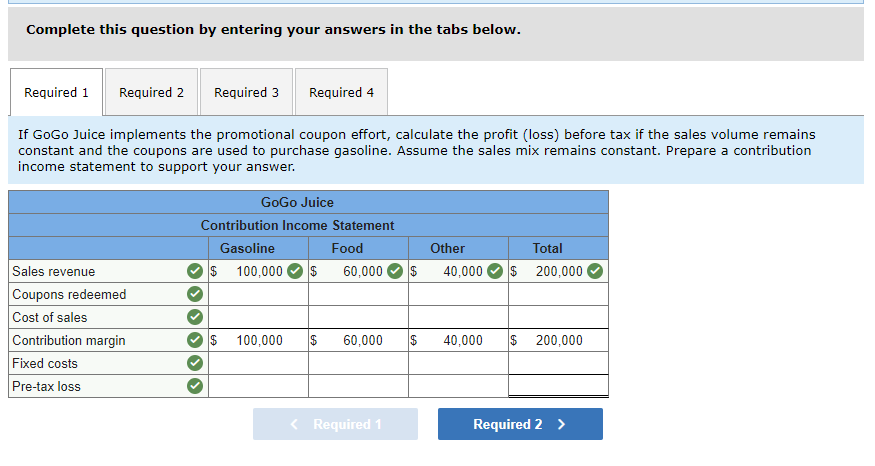Click green checkmark beside Cost of sales
Image resolution: width=875 pixels, height=466 pixels.
coord(195,317)
